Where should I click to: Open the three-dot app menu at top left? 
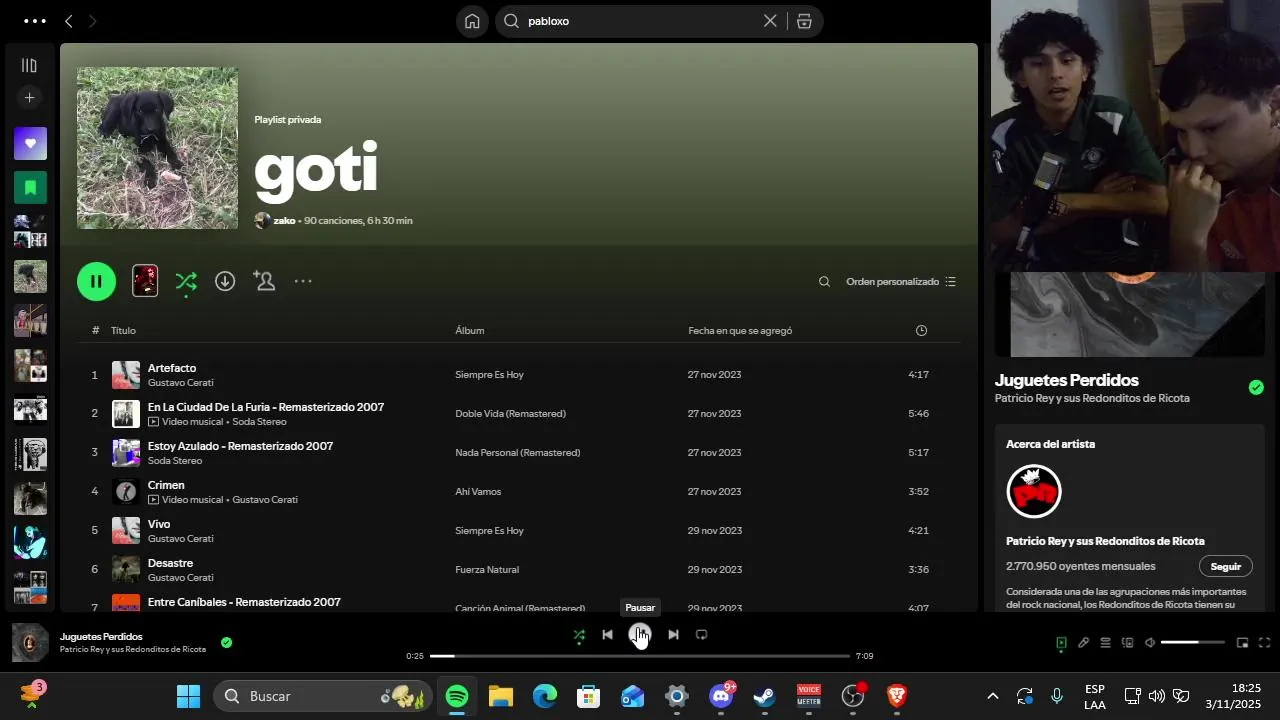[34, 21]
